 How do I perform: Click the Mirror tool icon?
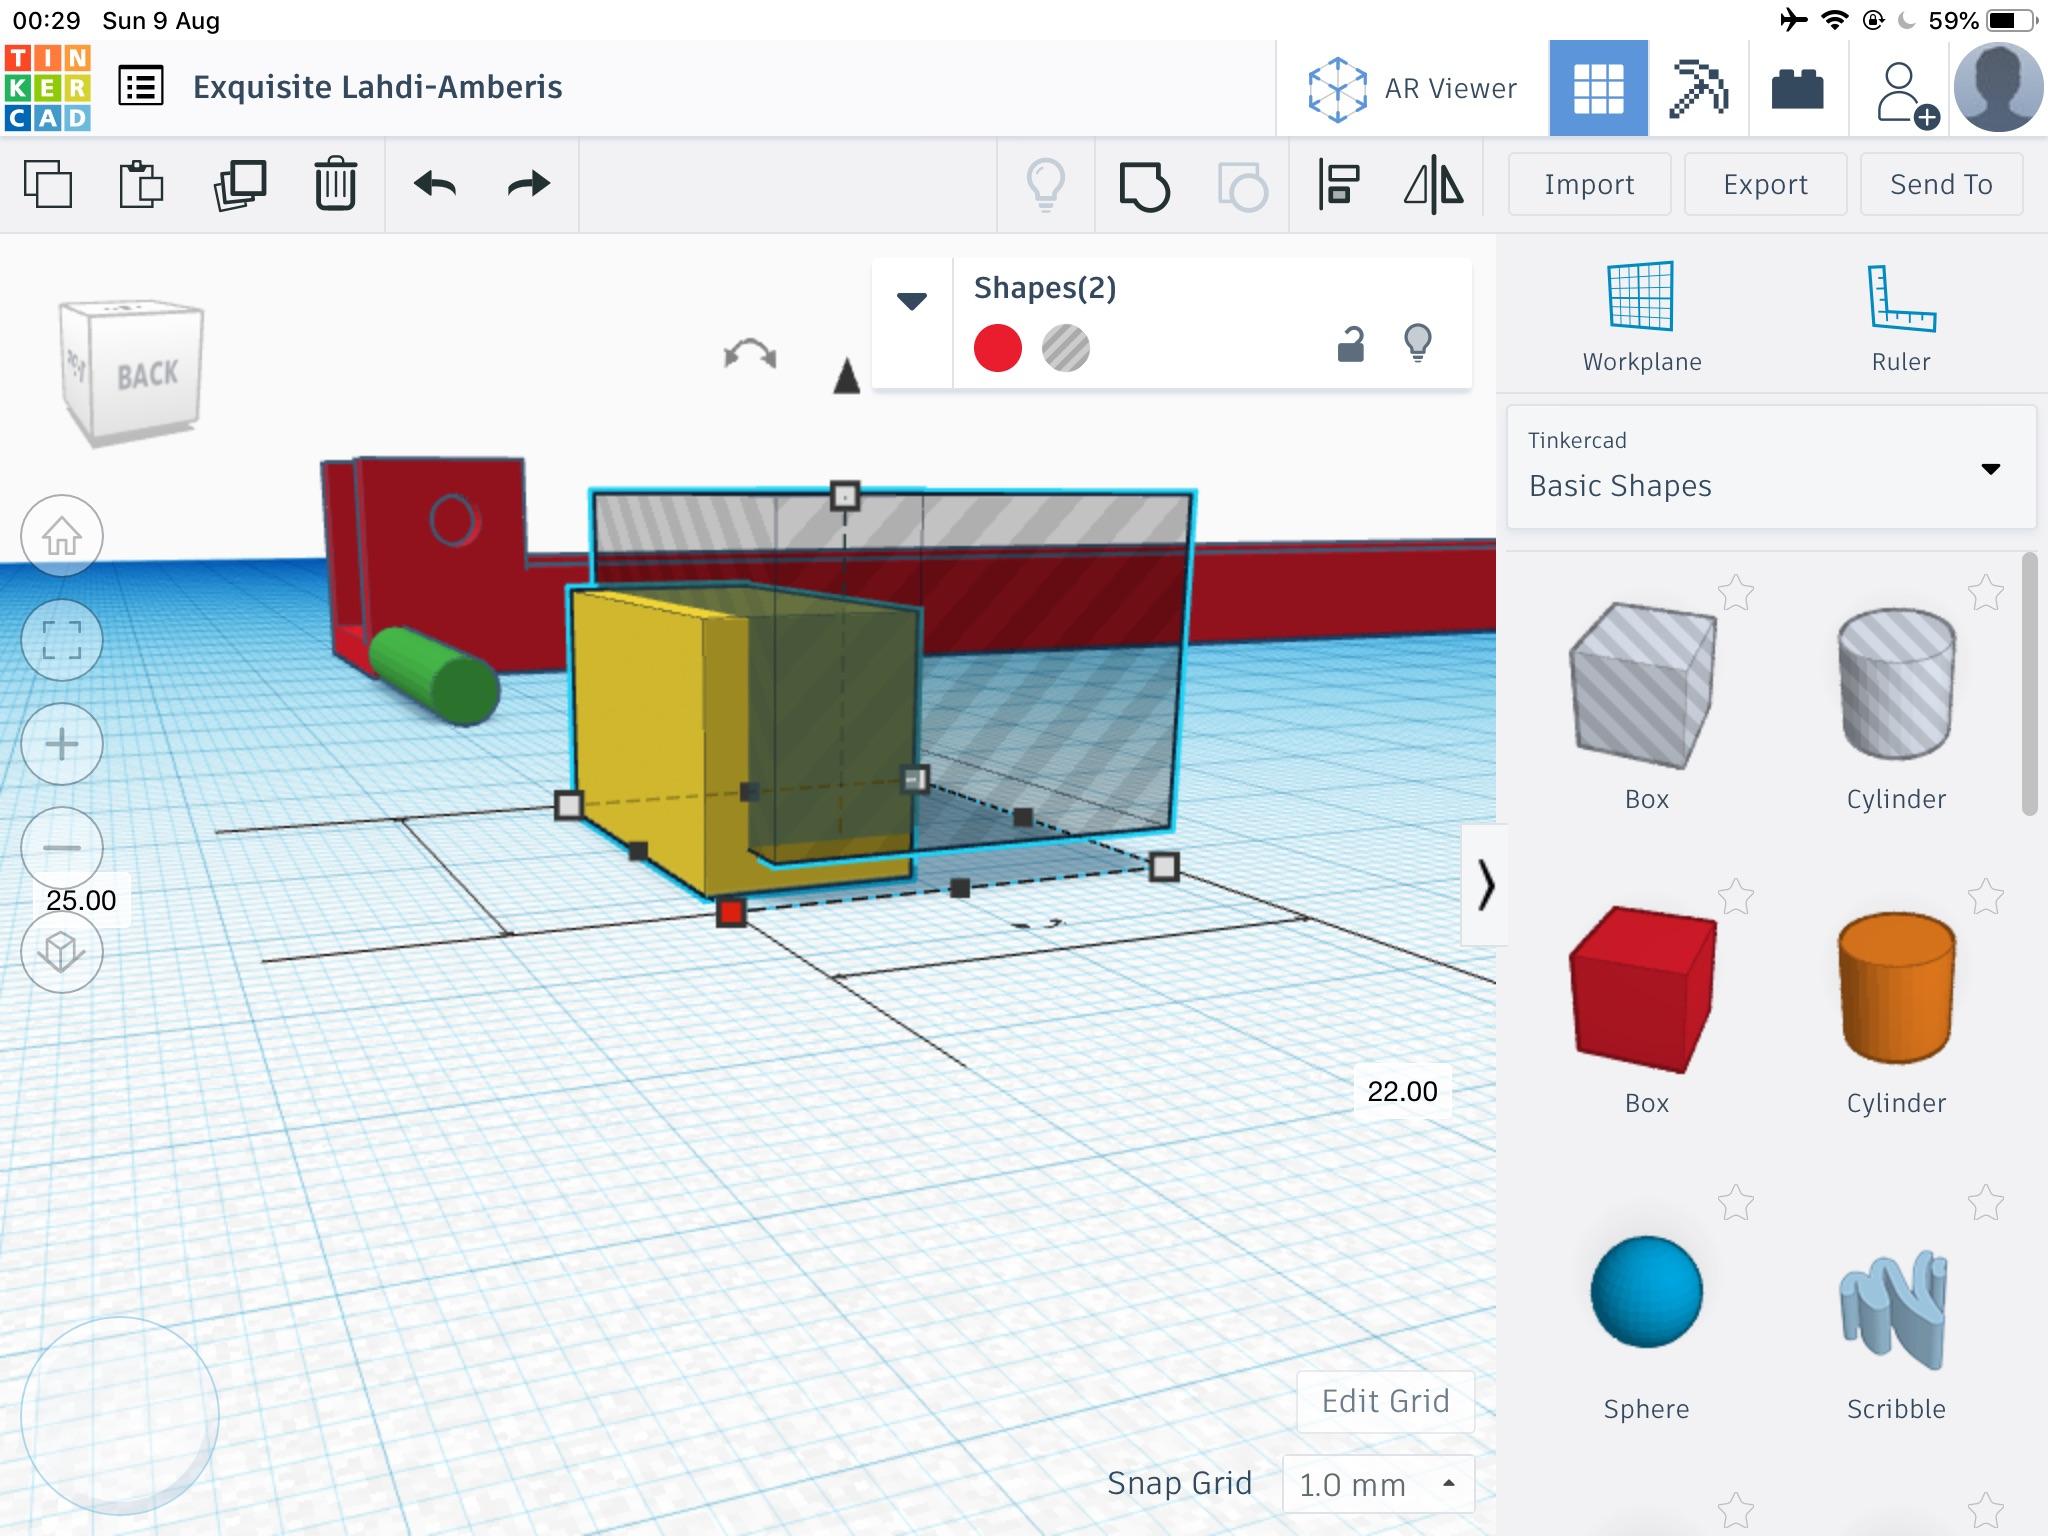(1433, 185)
